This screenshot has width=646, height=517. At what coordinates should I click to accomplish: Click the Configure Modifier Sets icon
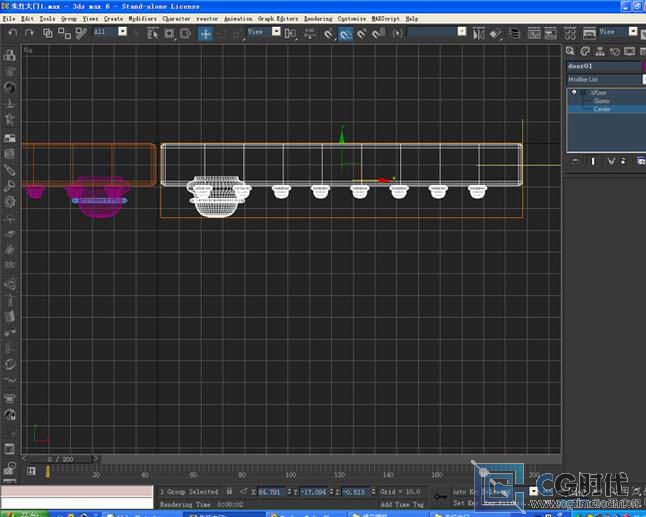(641, 161)
